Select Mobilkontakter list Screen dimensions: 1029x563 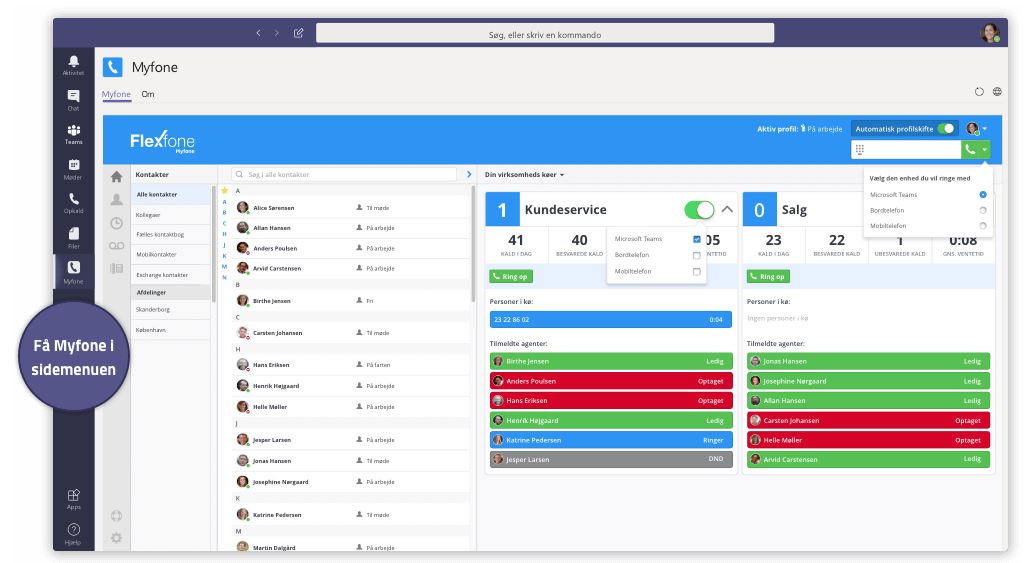tap(171, 255)
